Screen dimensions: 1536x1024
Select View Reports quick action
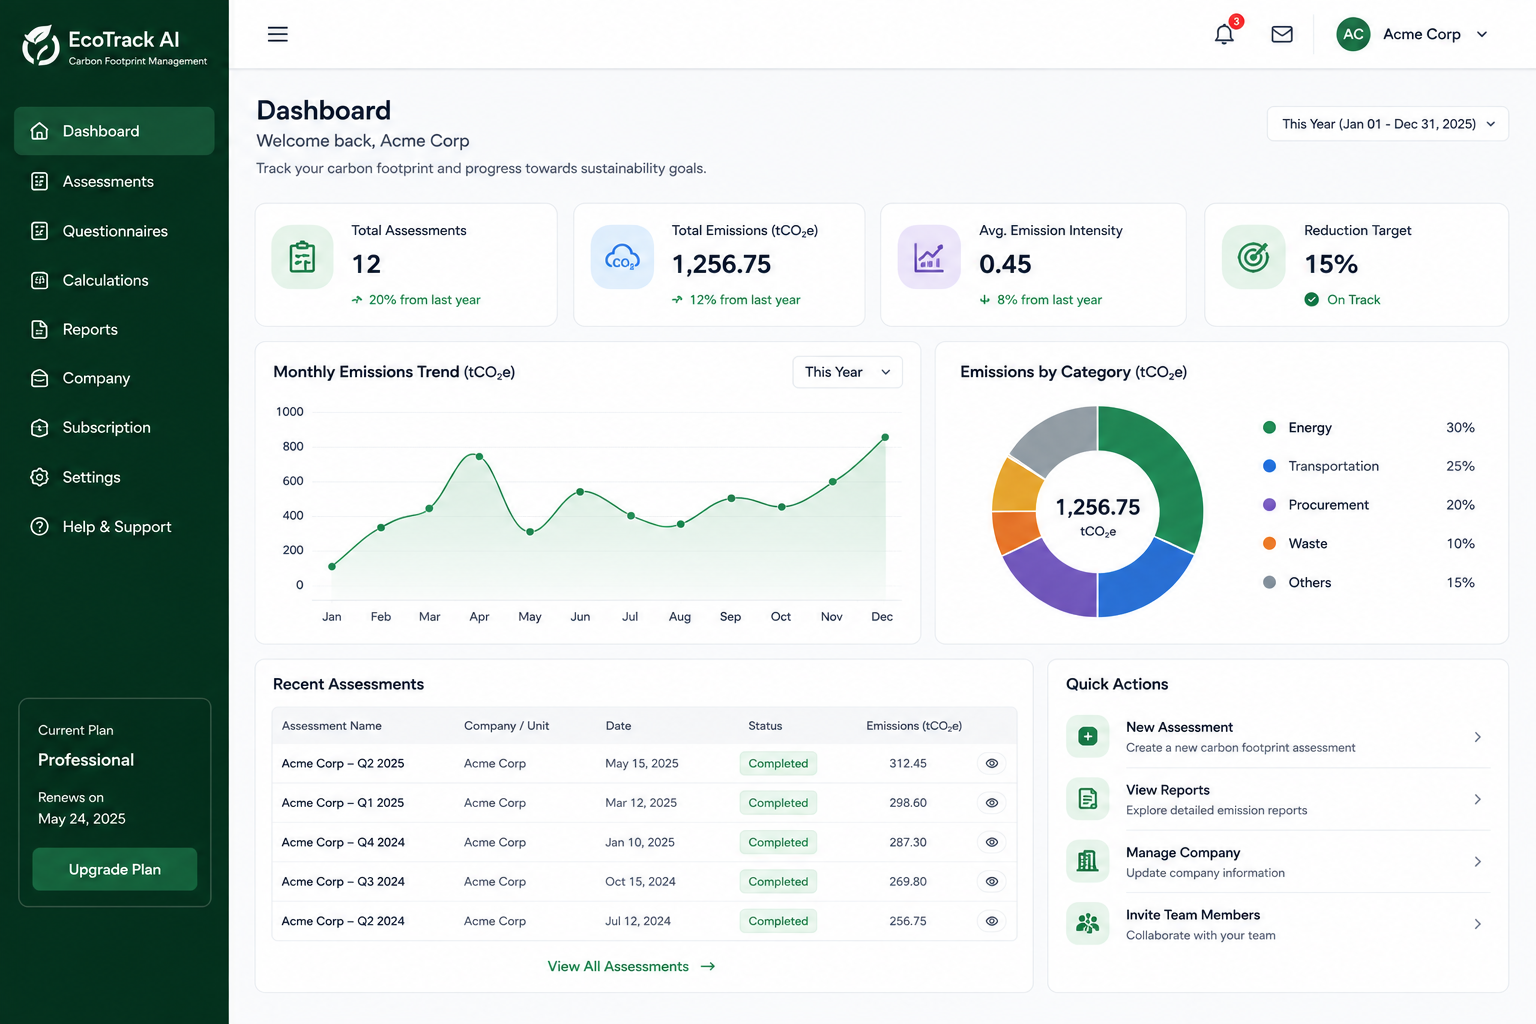tap(1278, 799)
